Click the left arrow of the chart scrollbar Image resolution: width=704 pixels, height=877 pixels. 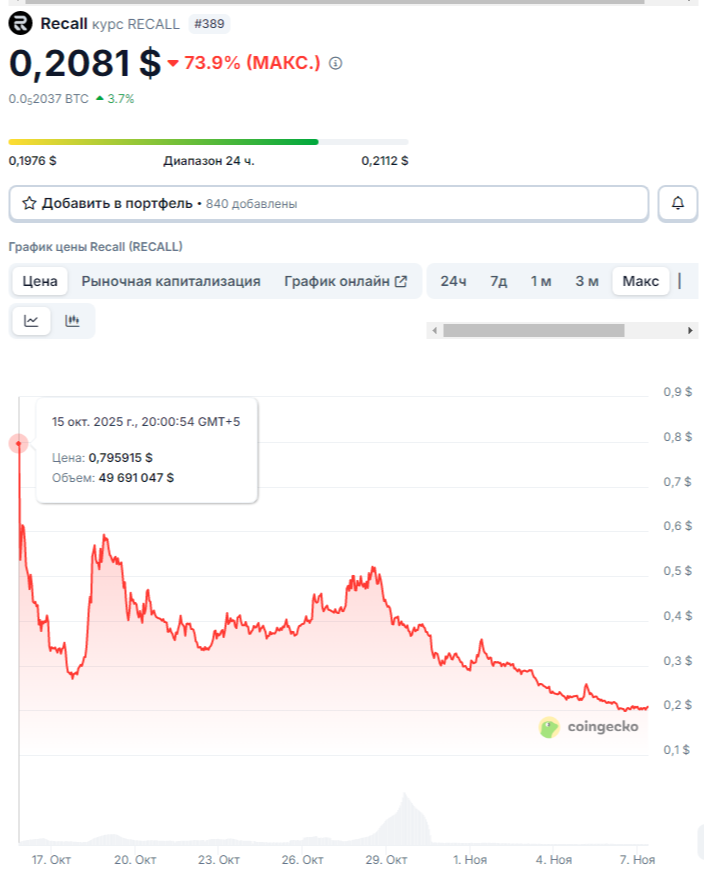[435, 328]
